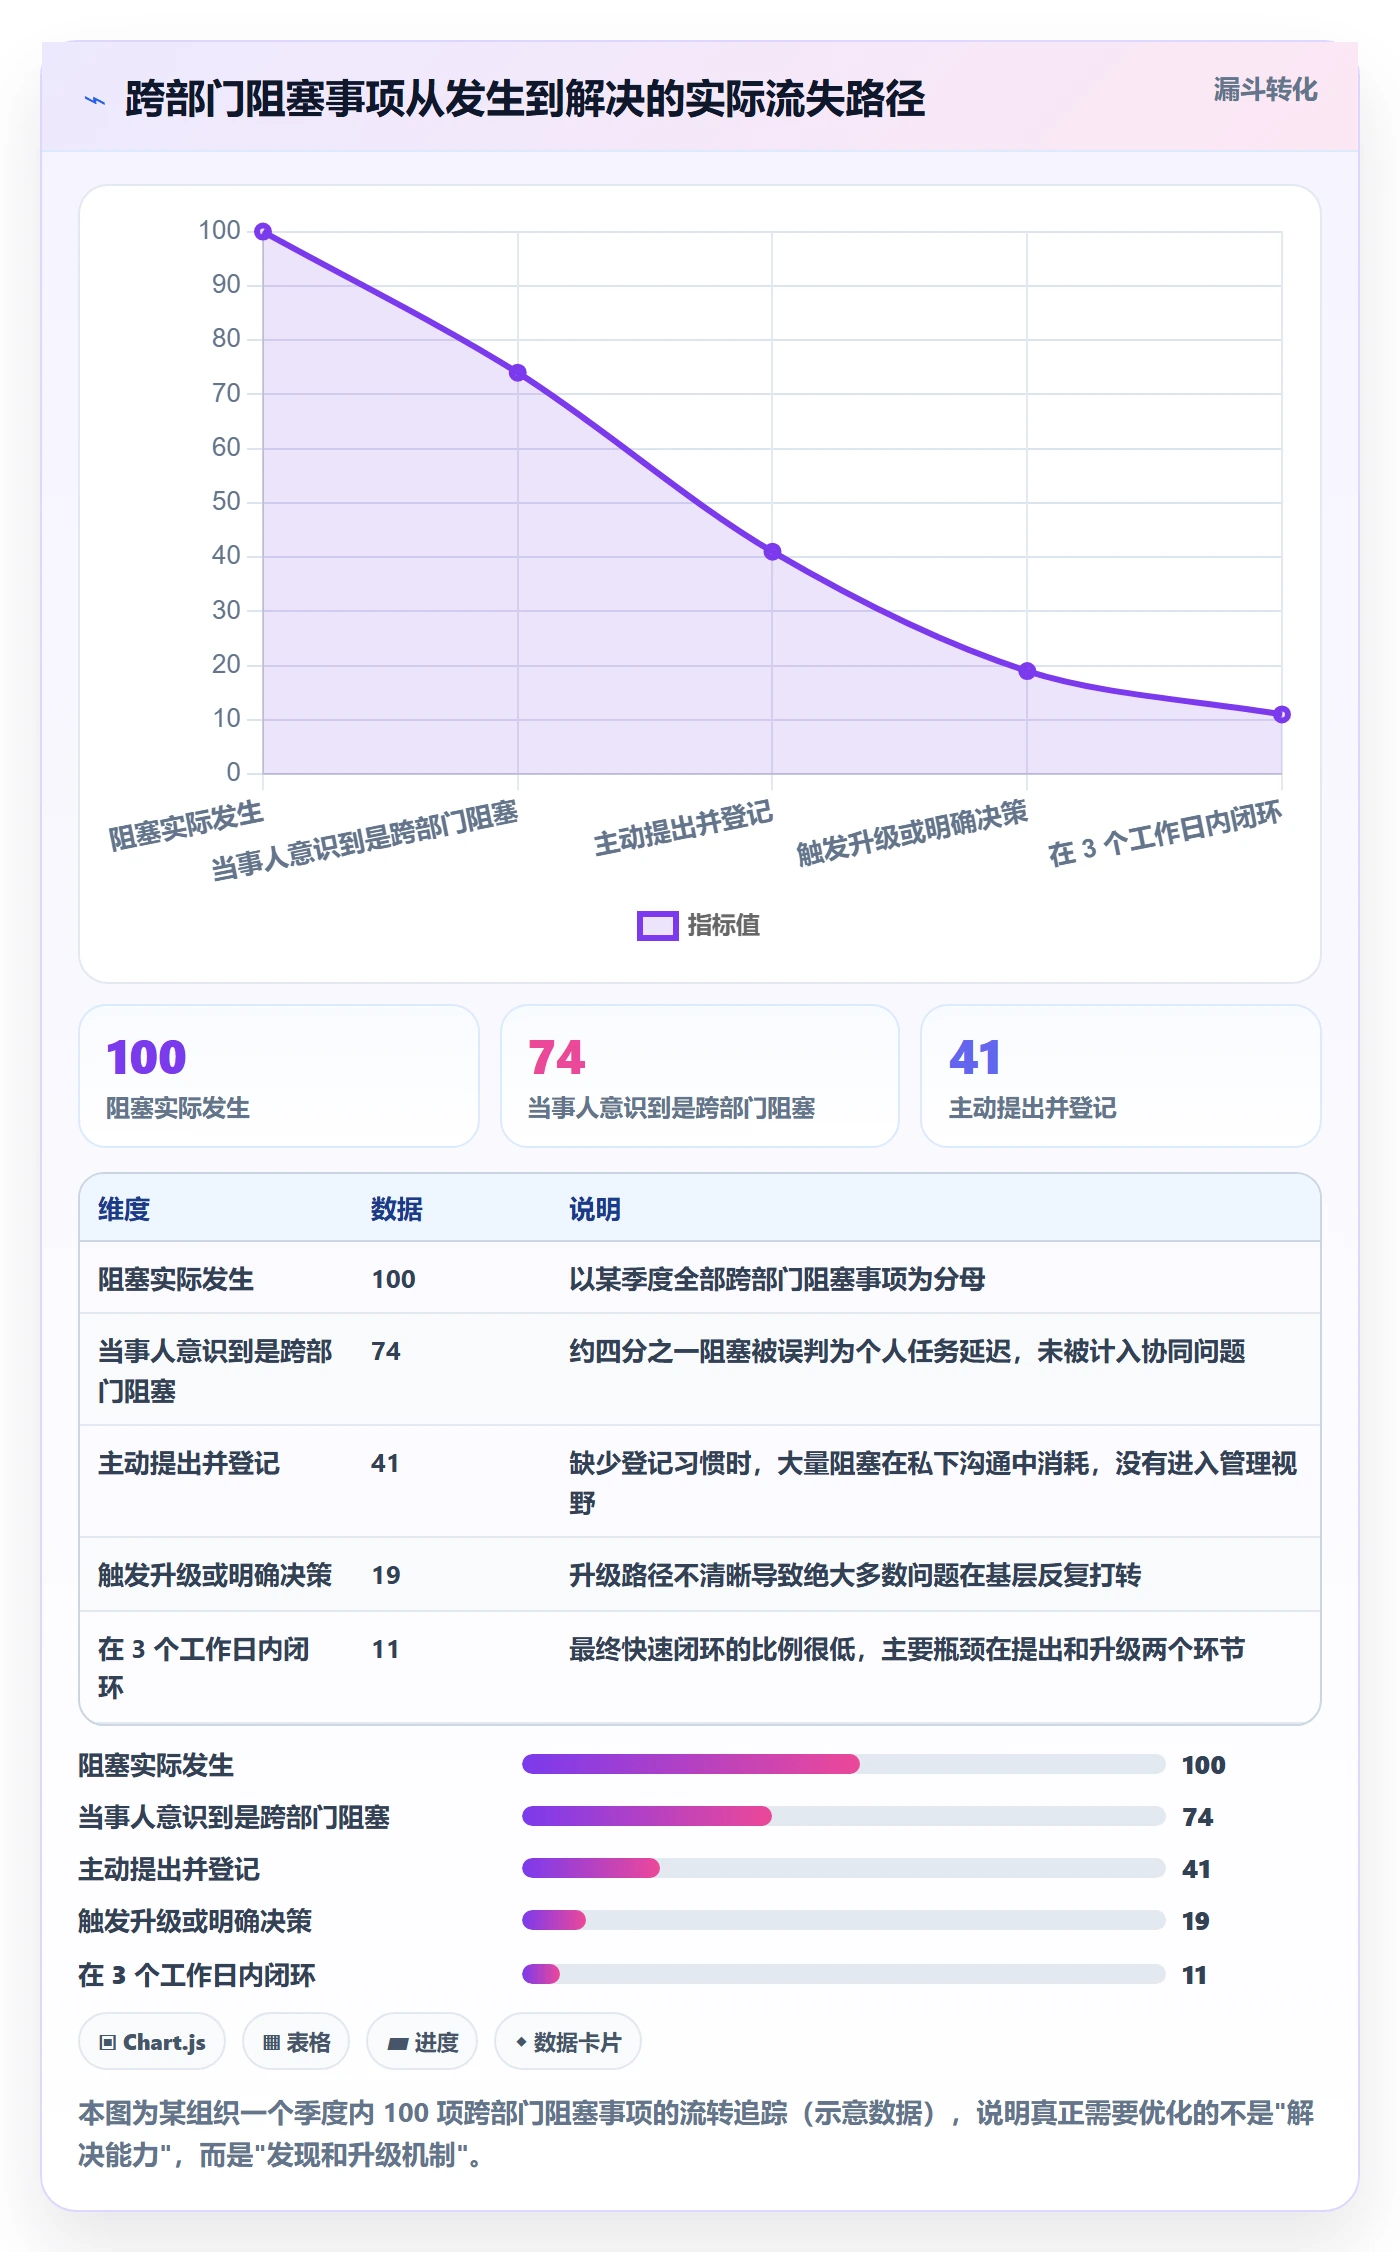Click the 主动提出并登记 progress bar
This screenshot has width=1400, height=2252.
(843, 1868)
